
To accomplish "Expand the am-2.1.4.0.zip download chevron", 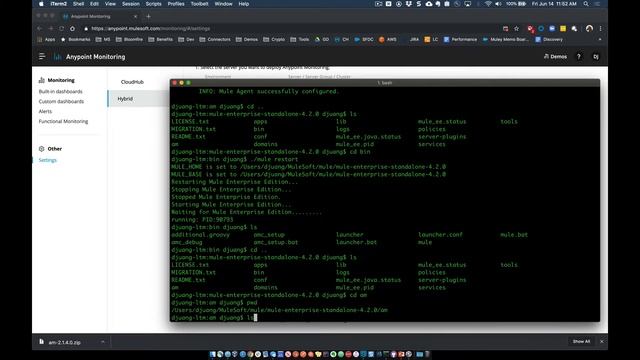I will [102, 342].
